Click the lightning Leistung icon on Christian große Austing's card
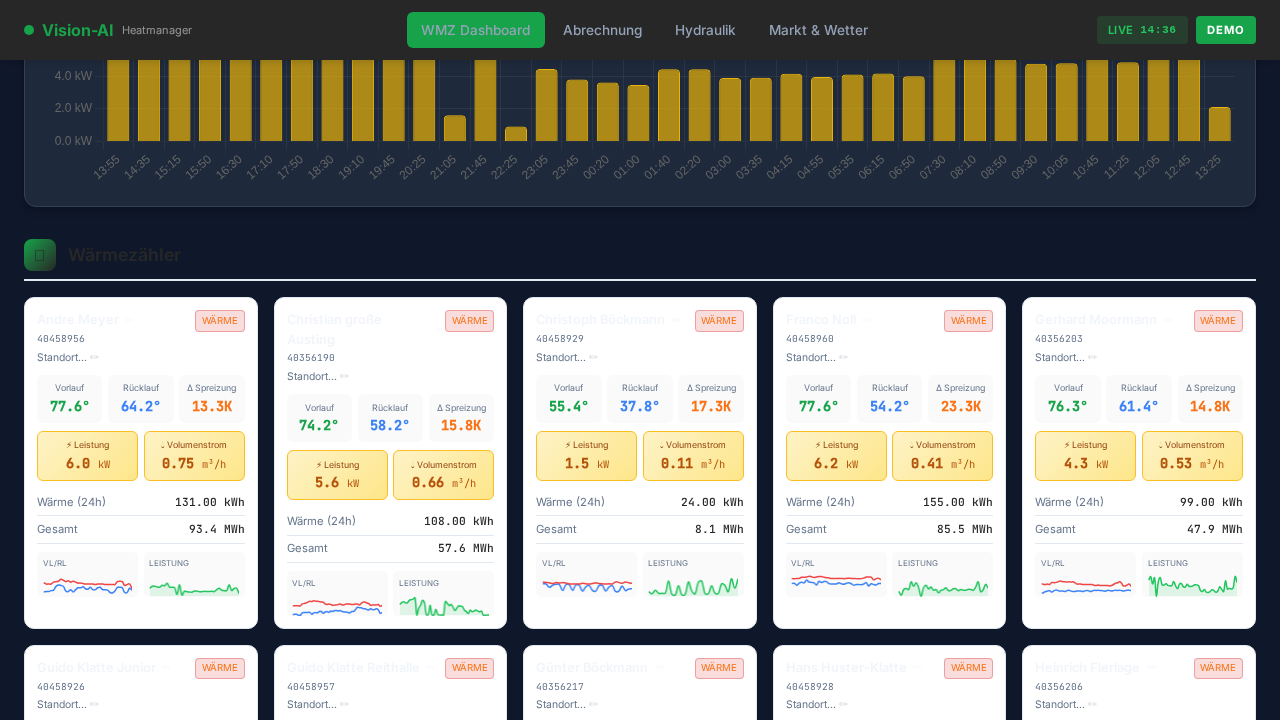This screenshot has width=1280, height=720. 318,464
